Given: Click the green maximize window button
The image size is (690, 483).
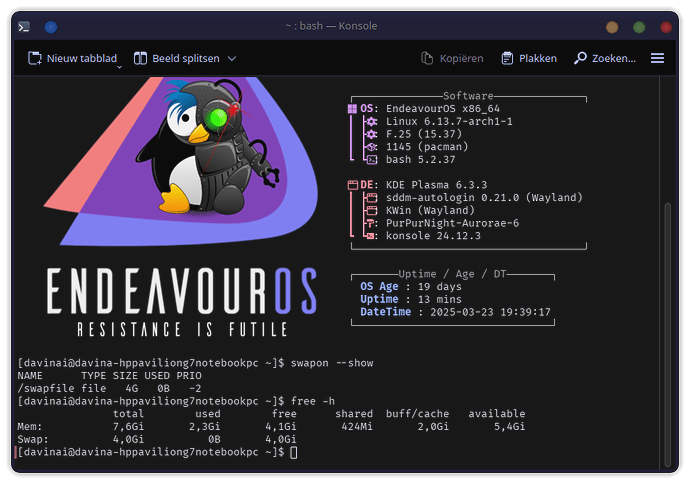Looking at the screenshot, I should 639,27.
